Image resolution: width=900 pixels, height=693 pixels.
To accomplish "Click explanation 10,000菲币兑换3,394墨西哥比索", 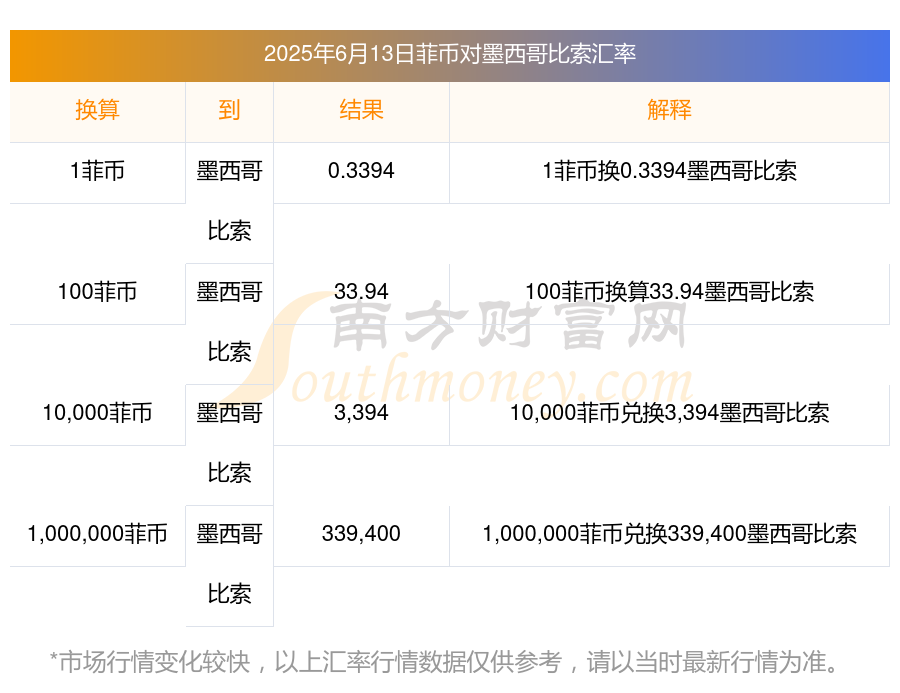I will click(x=669, y=413).
